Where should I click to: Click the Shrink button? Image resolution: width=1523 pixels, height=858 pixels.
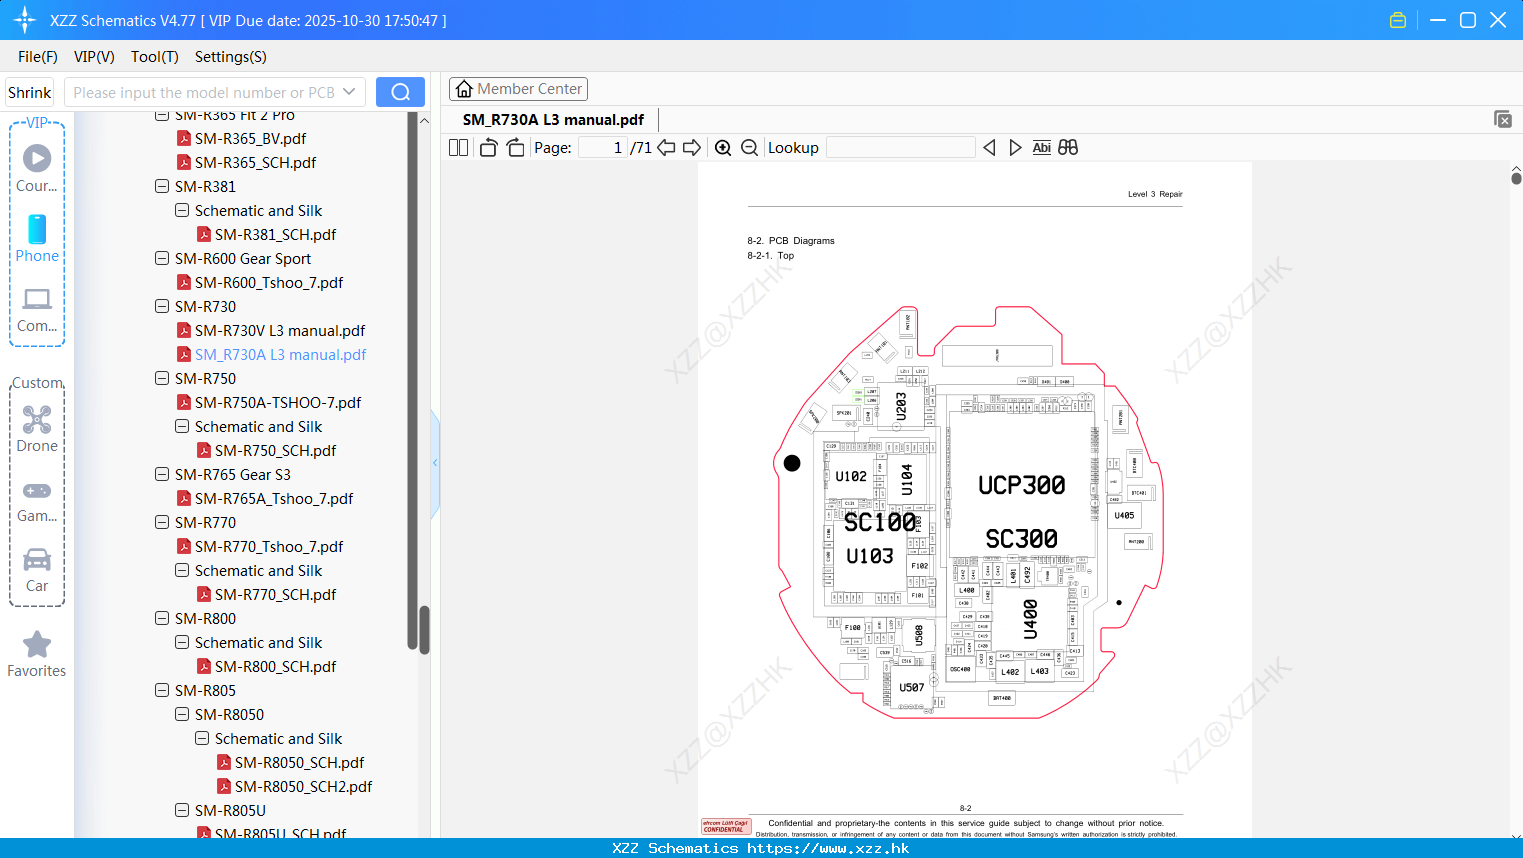tap(30, 92)
